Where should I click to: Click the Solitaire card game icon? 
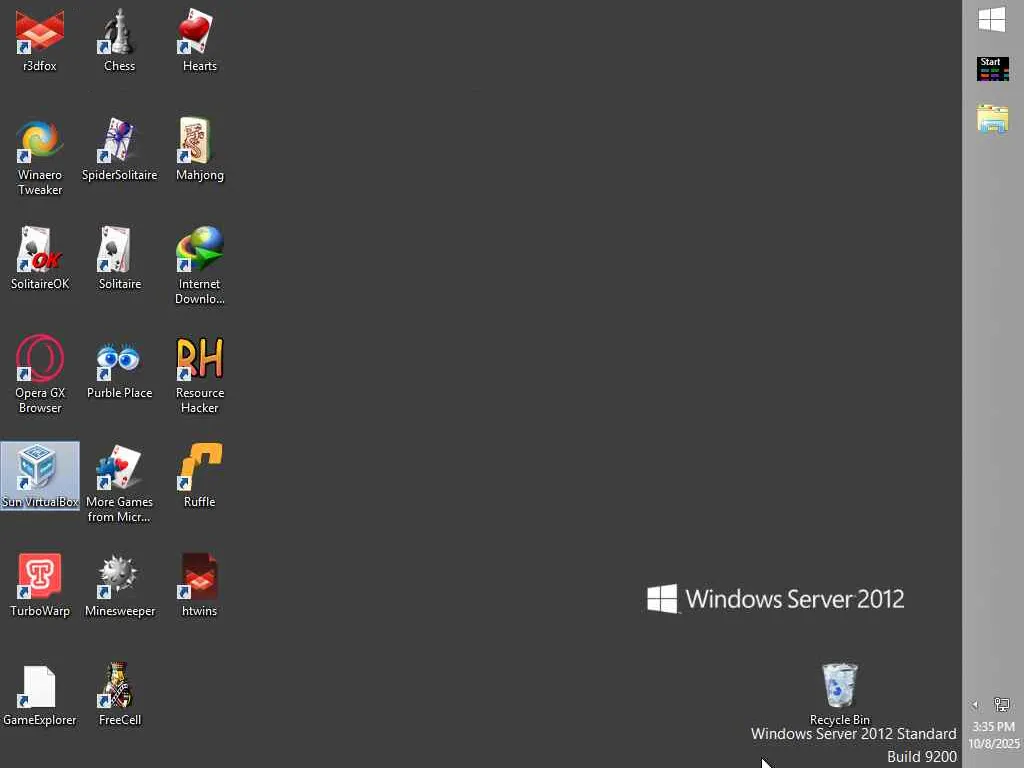coord(120,259)
